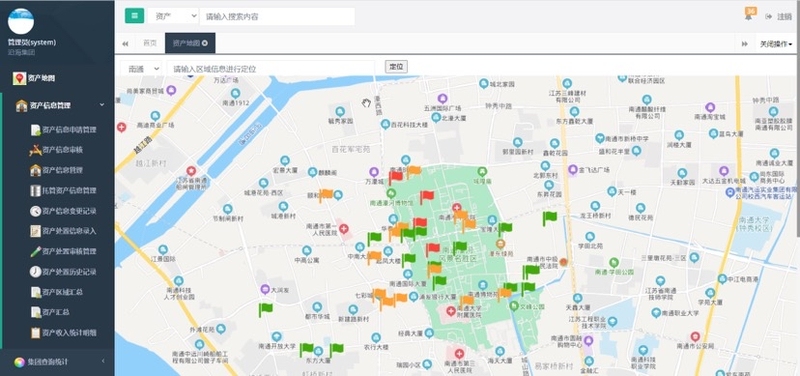This screenshot has height=376, width=800.
Task: Expand the 集团查询统计 sidebar section
Action: 57,362
